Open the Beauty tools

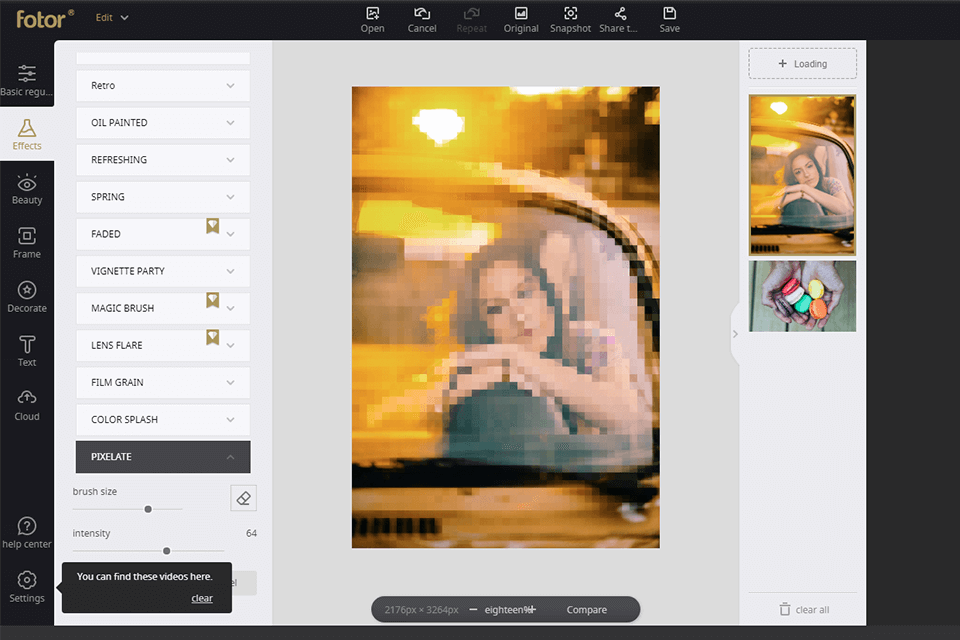point(27,189)
